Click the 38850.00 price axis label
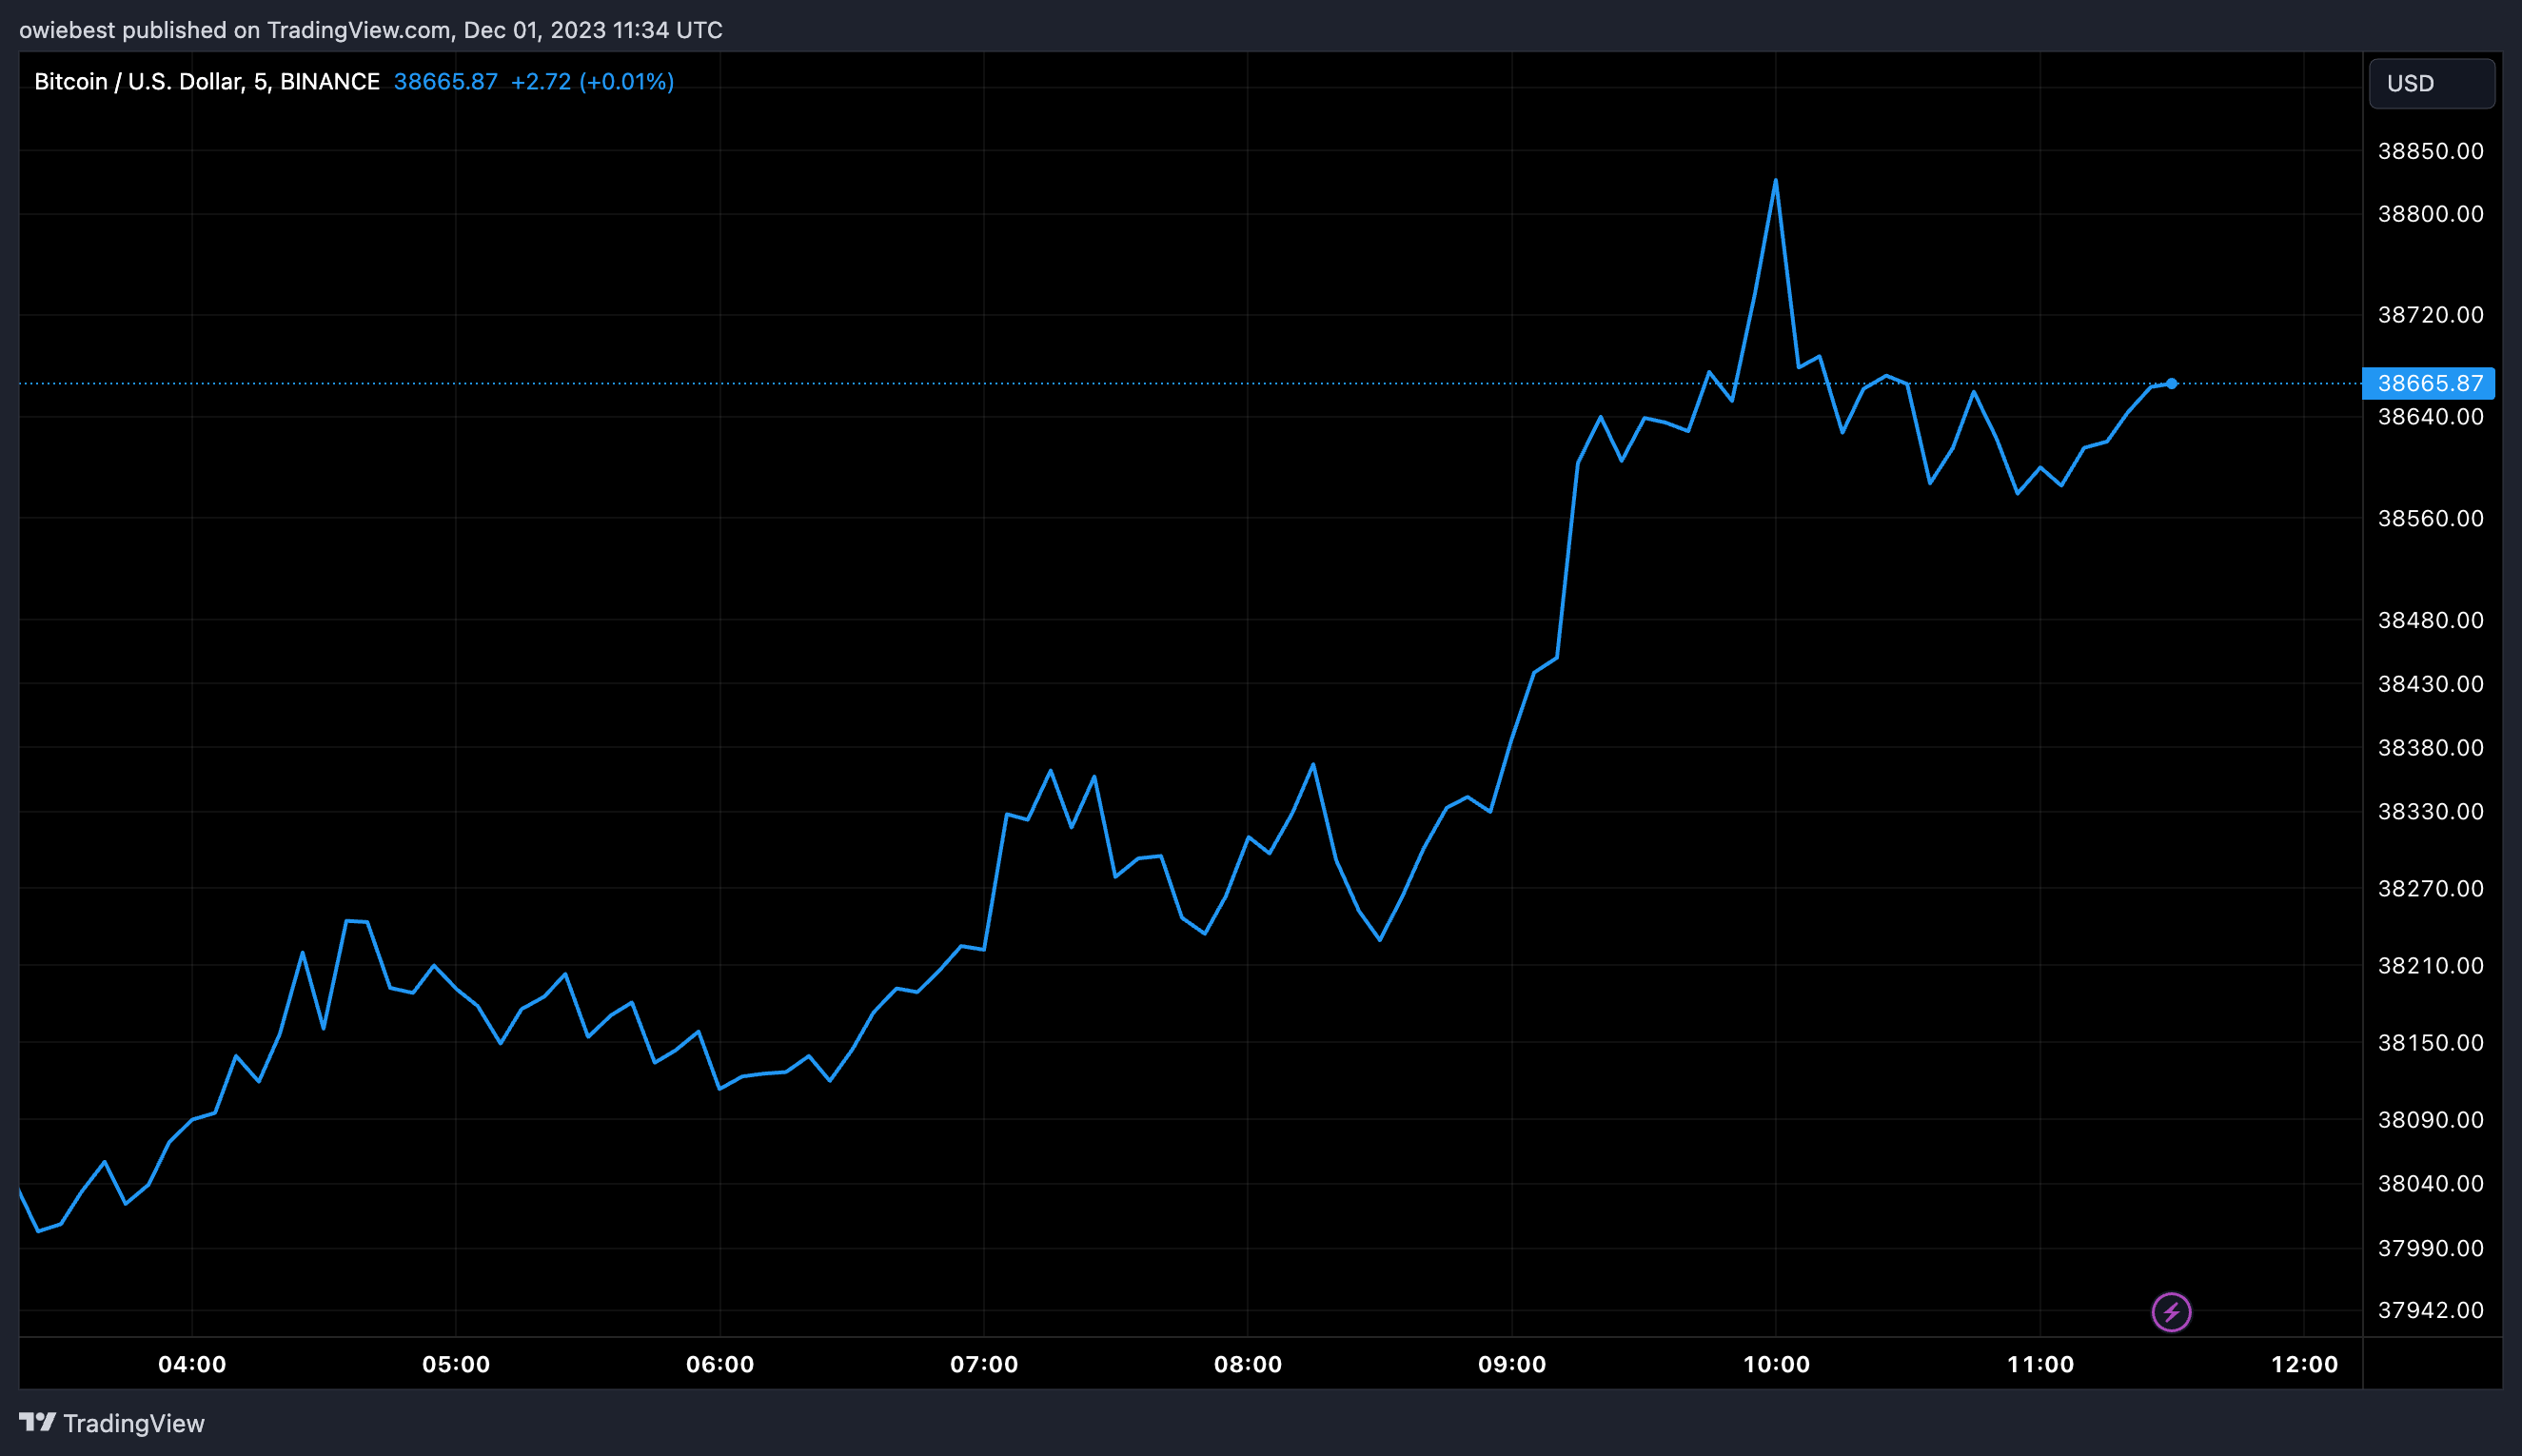The height and width of the screenshot is (1456, 2522). point(2430,151)
